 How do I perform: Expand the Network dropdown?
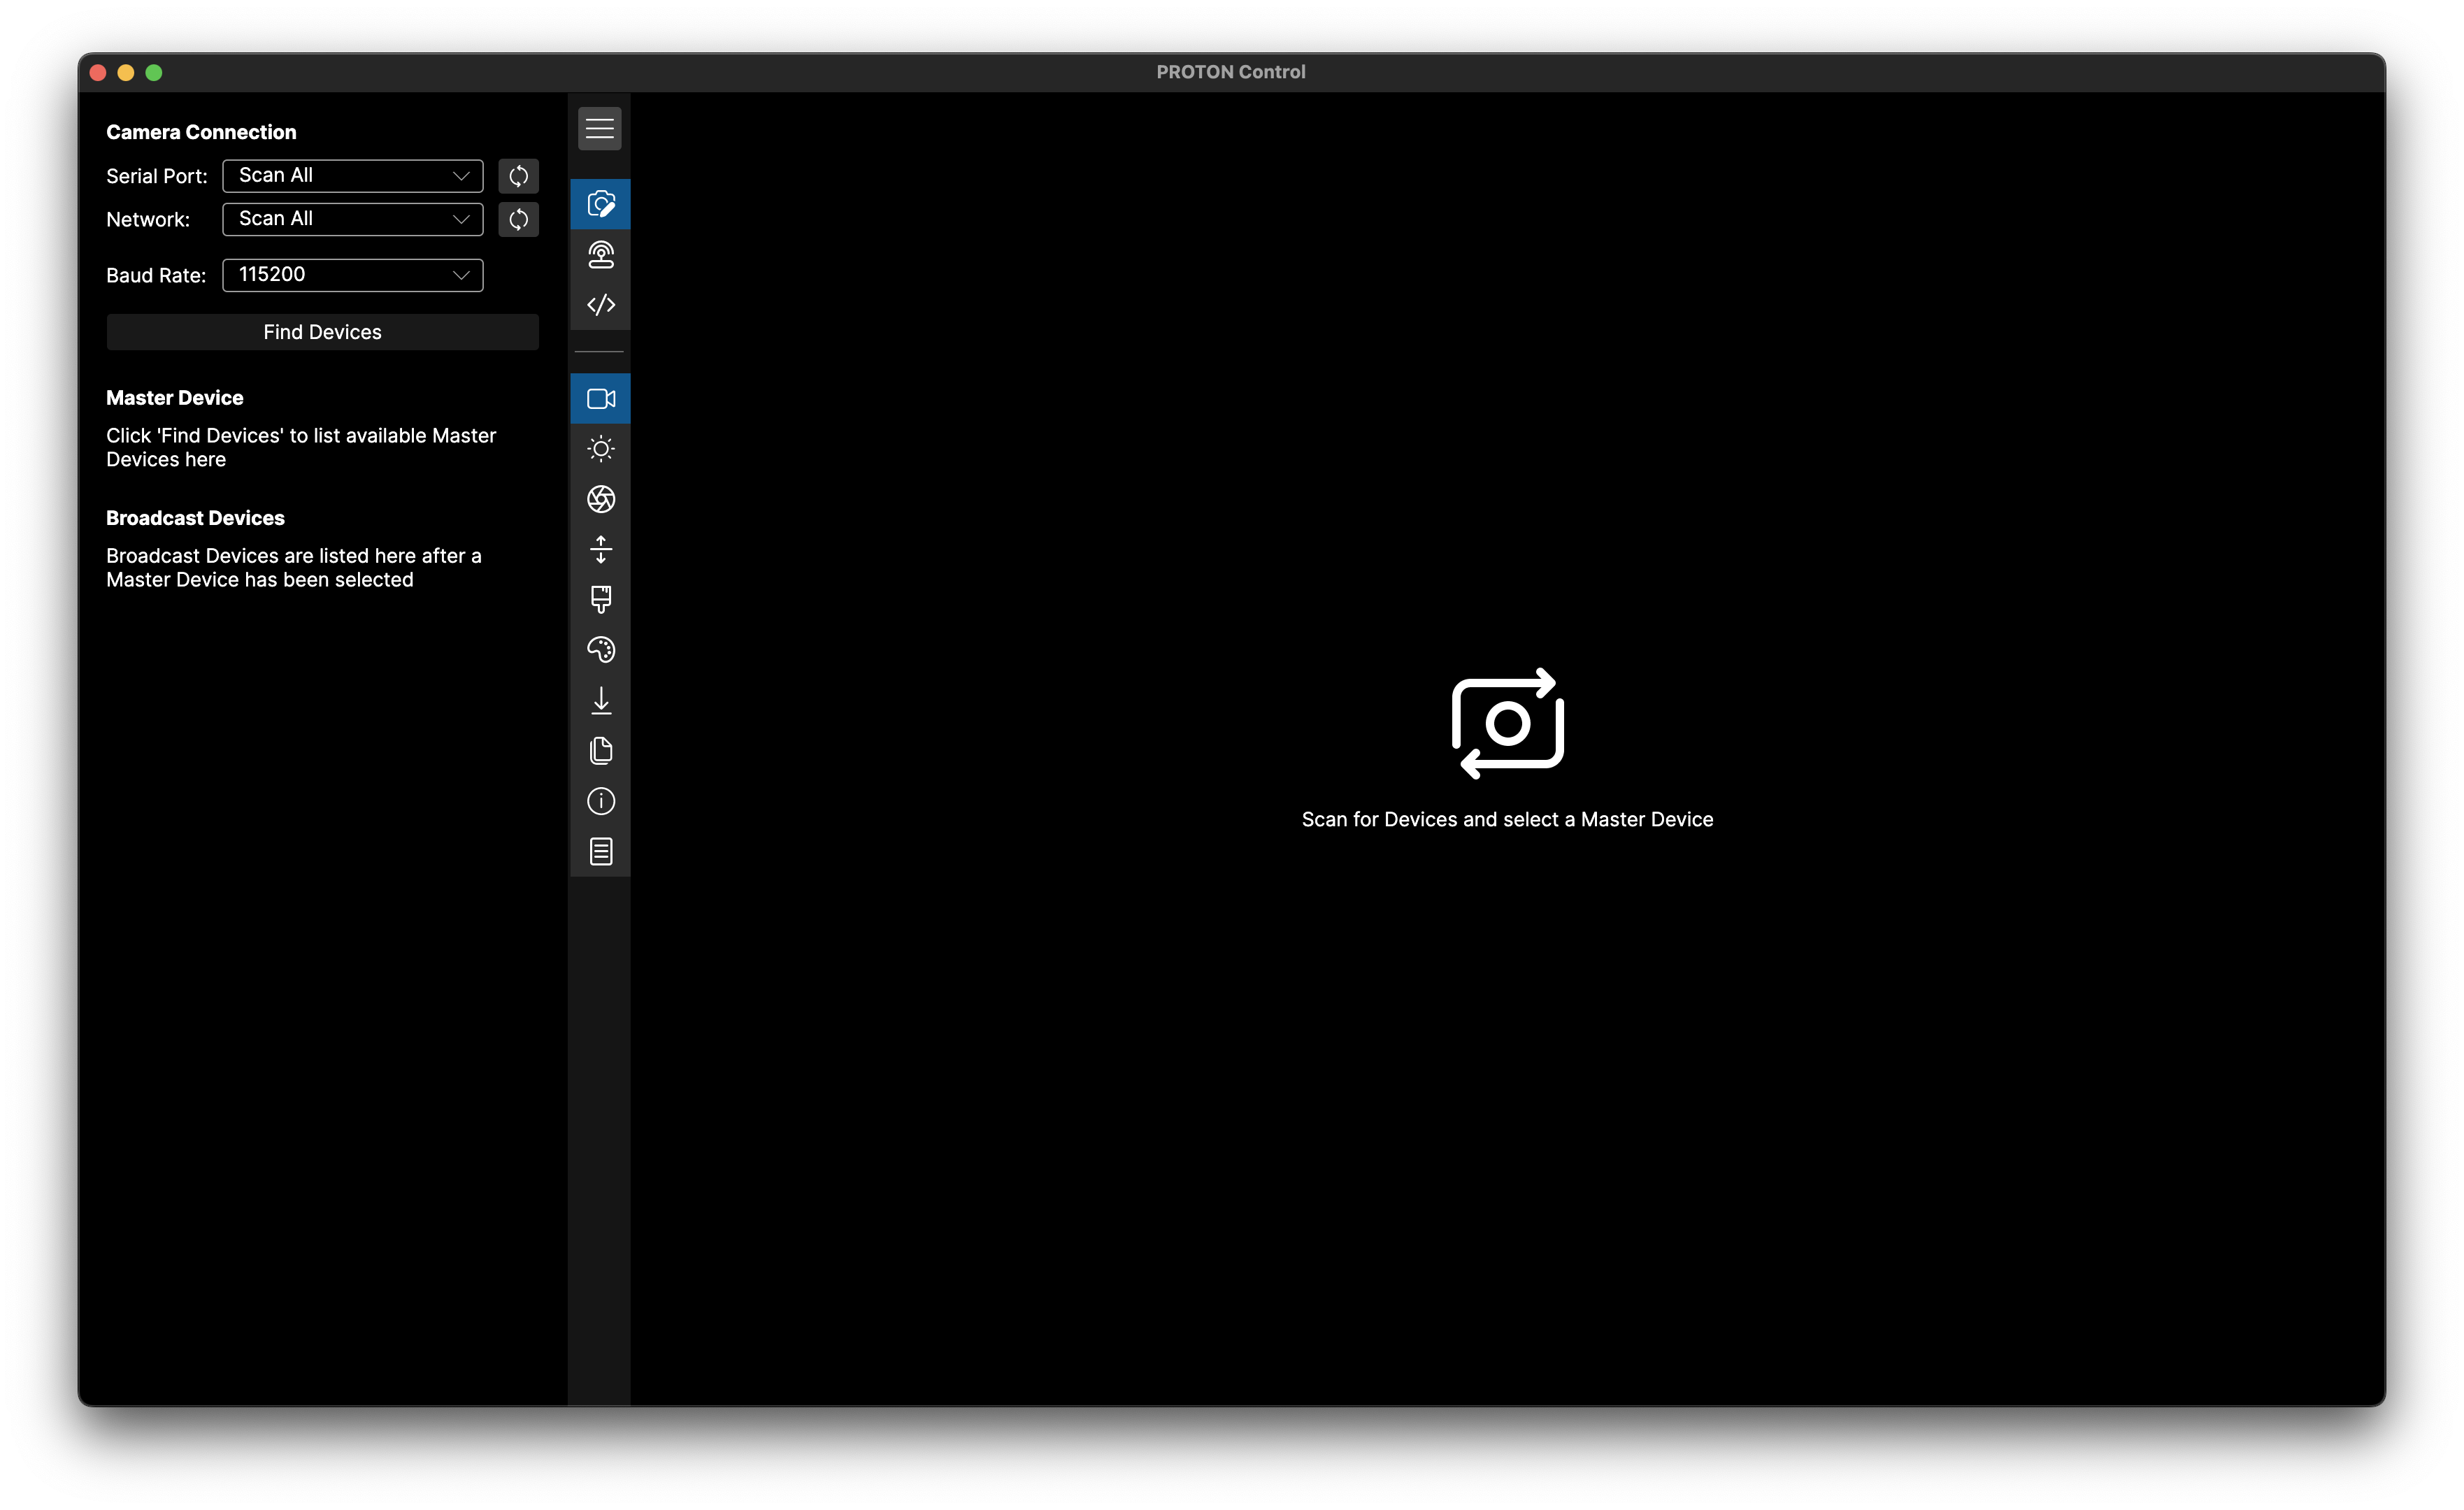click(x=352, y=219)
